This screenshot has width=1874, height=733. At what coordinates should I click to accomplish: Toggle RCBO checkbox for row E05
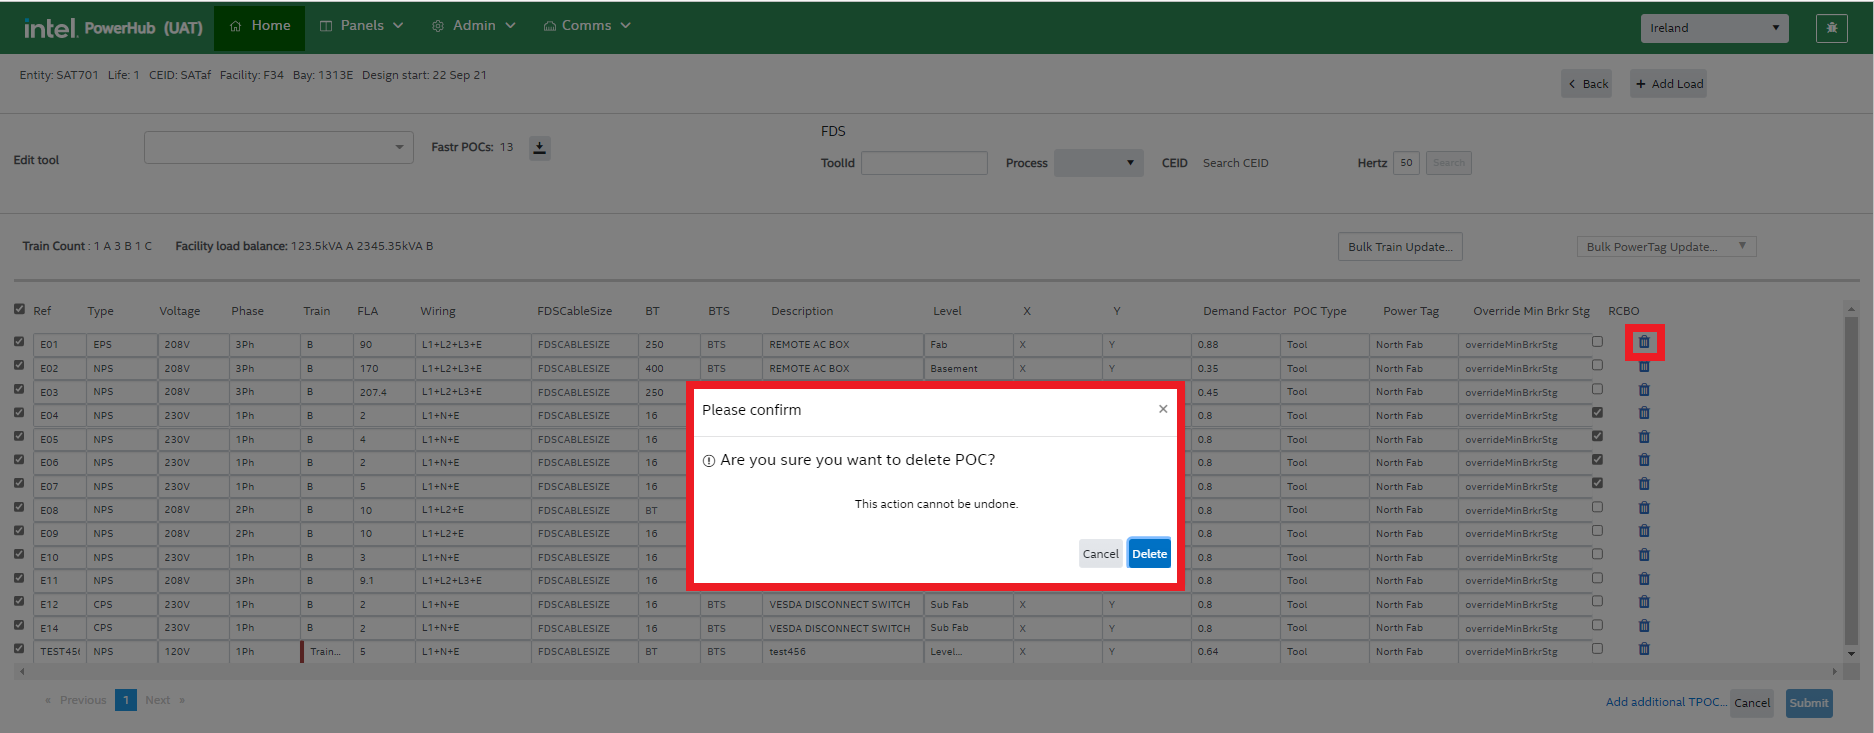(1597, 437)
